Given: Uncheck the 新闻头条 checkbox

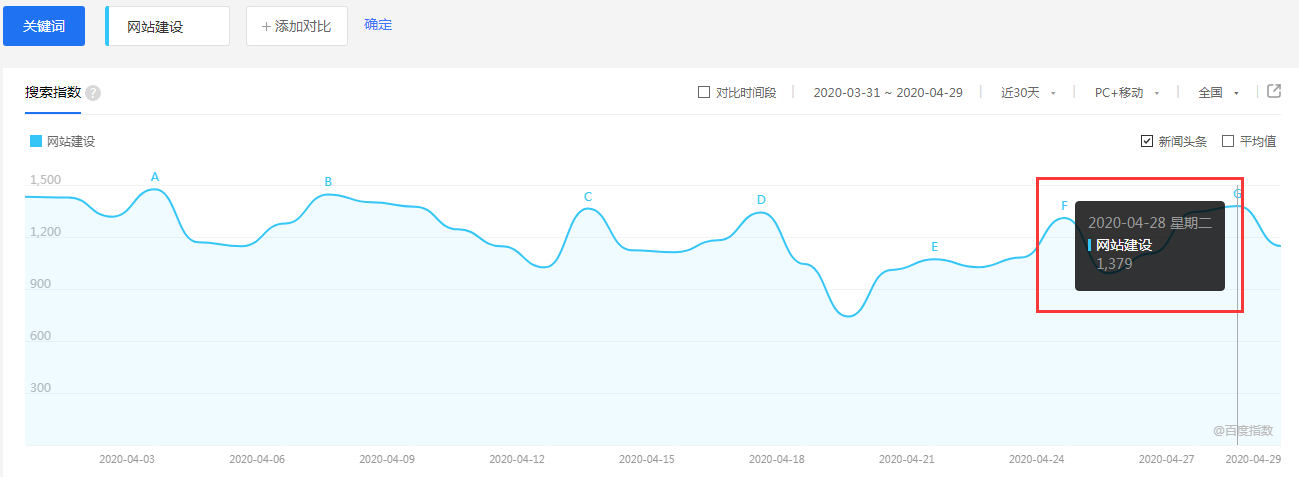Looking at the screenshot, I should [x=1147, y=141].
